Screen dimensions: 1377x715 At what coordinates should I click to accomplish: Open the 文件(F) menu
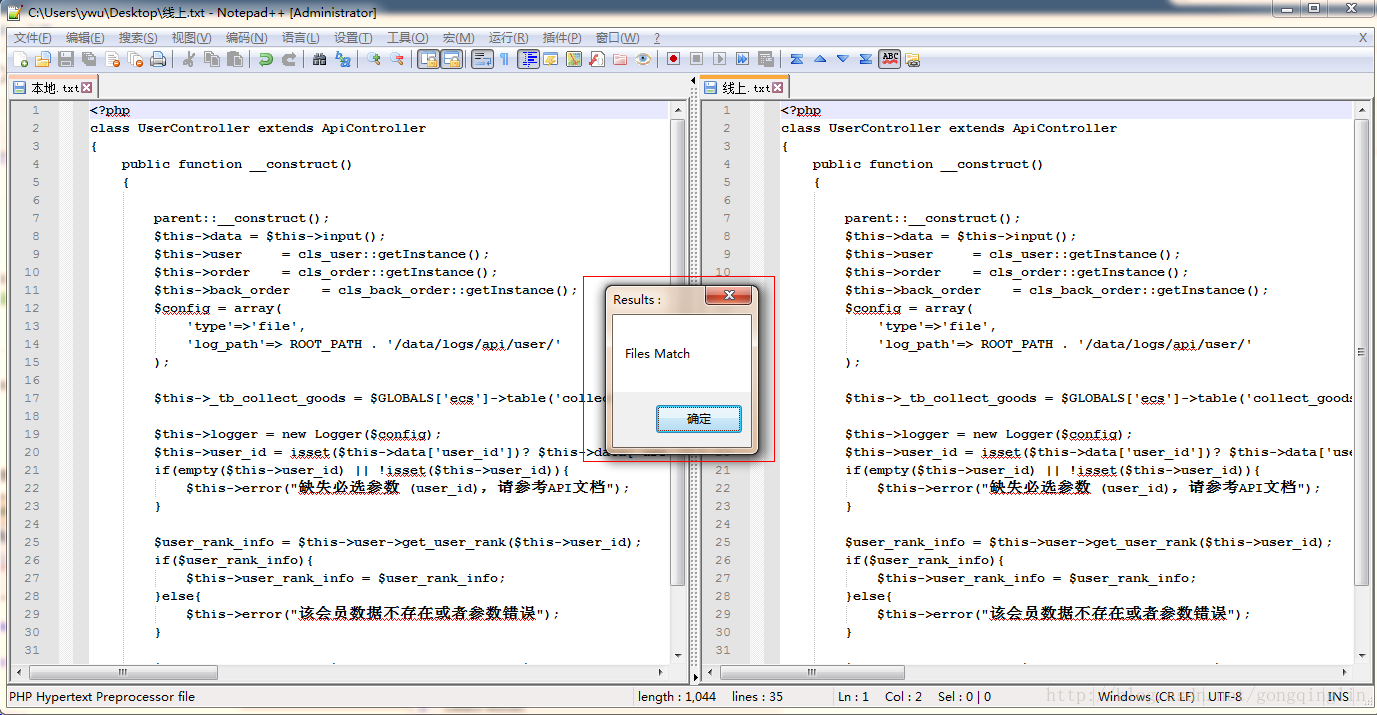(x=33, y=38)
